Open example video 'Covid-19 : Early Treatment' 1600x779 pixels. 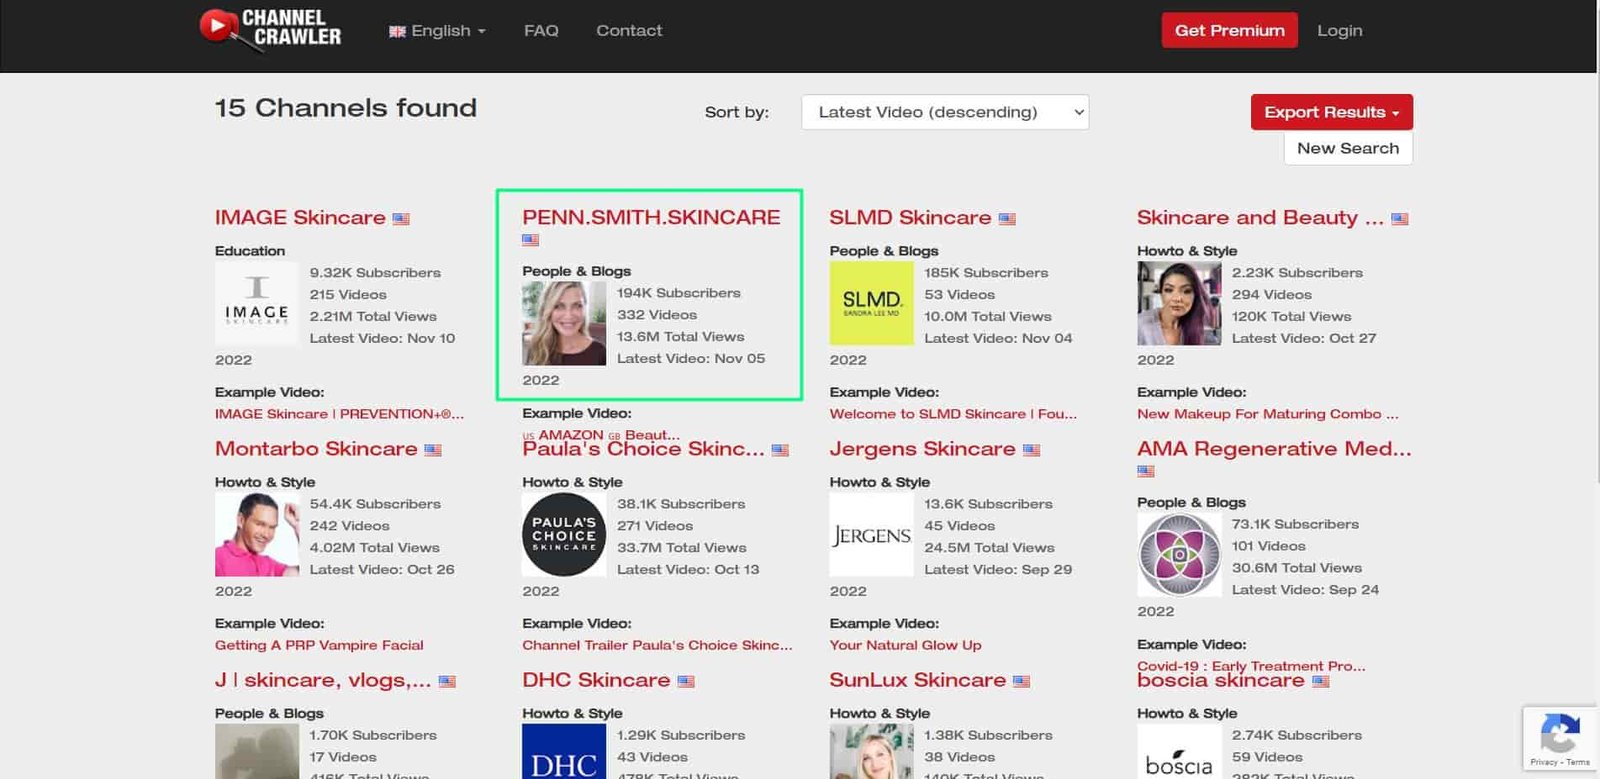pyautogui.click(x=1251, y=666)
